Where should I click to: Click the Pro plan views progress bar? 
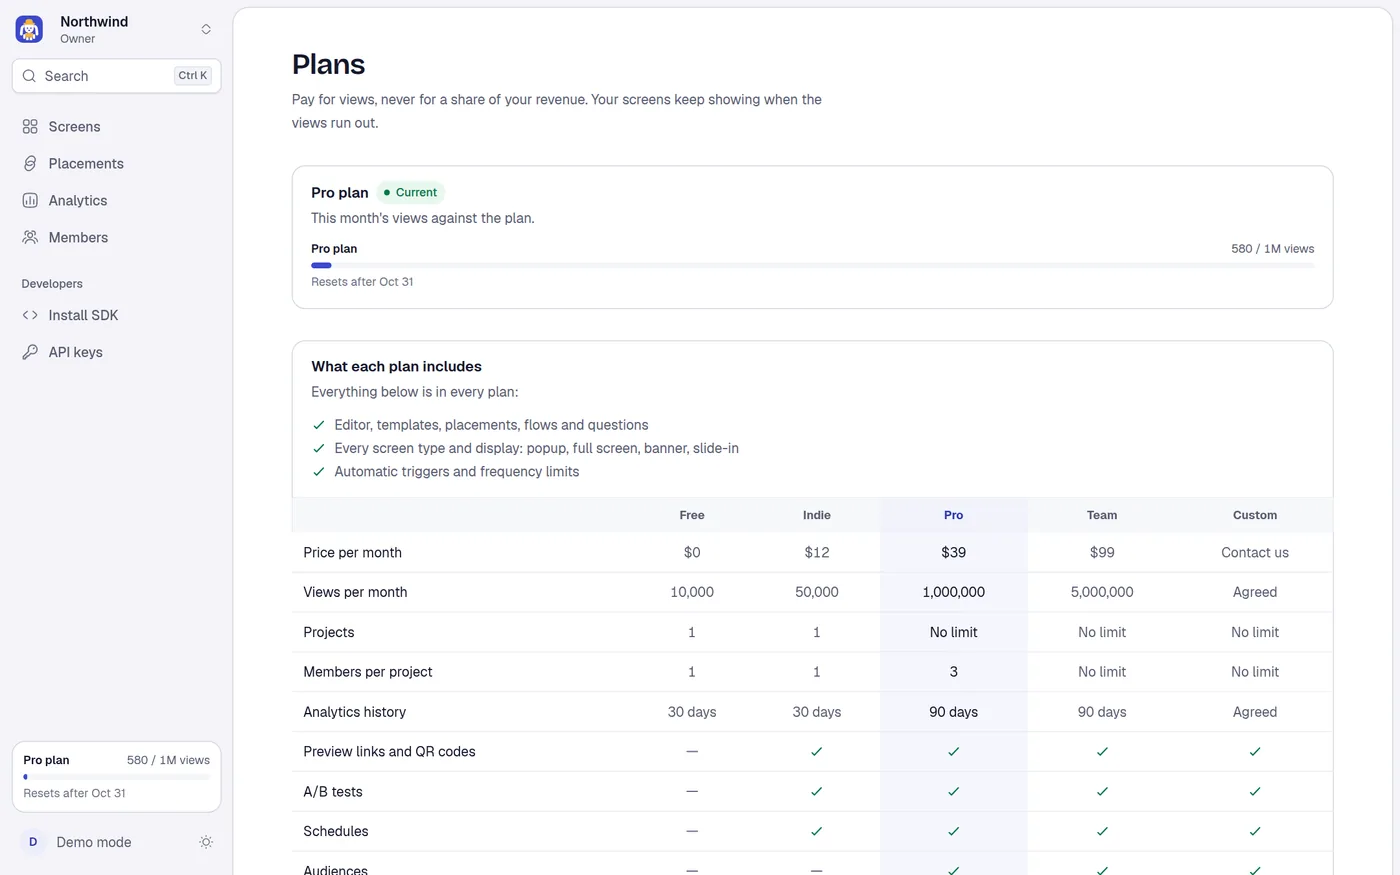point(812,265)
